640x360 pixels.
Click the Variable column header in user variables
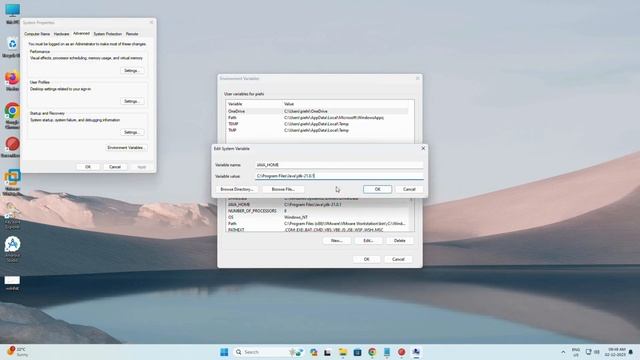tap(254, 104)
